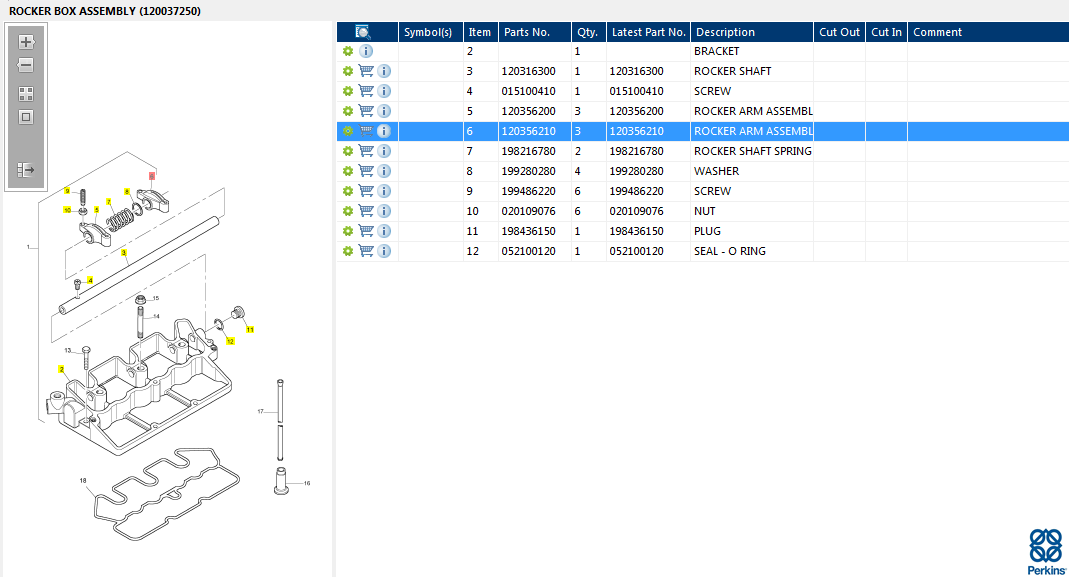Click the list-with-arrow icon in diagram toolbar
This screenshot has width=1069, height=577.
[26, 170]
